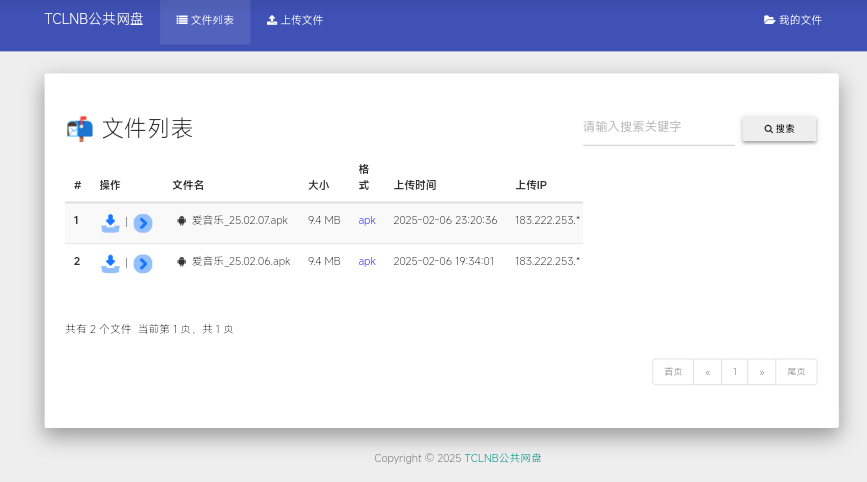Select file name 爱音乐_25.02.06.apk
Image resolution: width=867 pixels, height=482 pixels.
click(x=241, y=261)
